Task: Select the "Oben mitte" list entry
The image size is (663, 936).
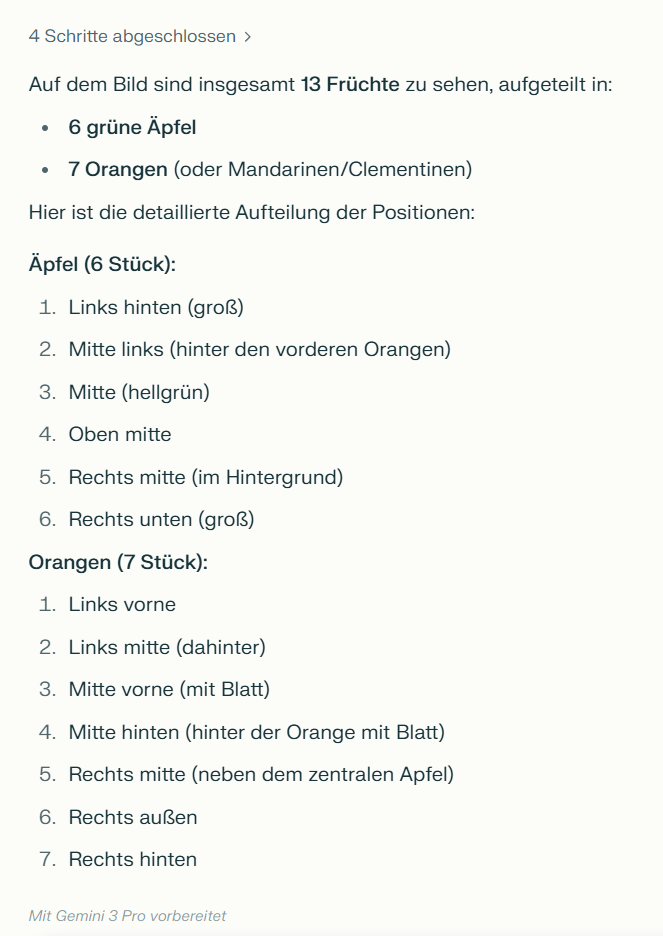Action: (x=120, y=435)
